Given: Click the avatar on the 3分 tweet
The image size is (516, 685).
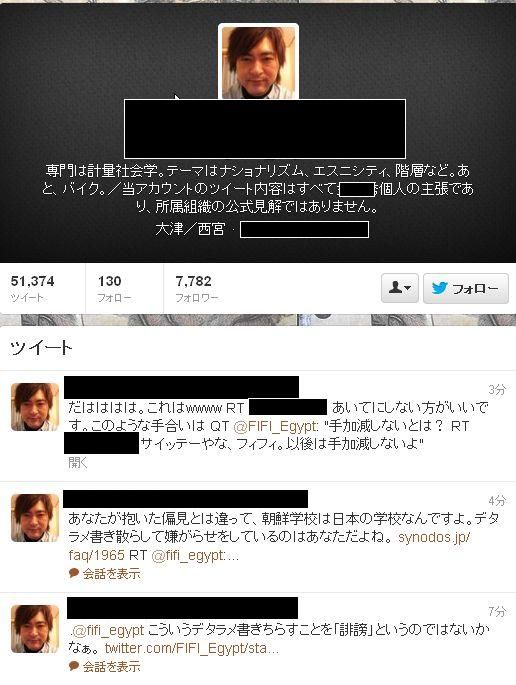Looking at the screenshot, I should pos(35,407).
